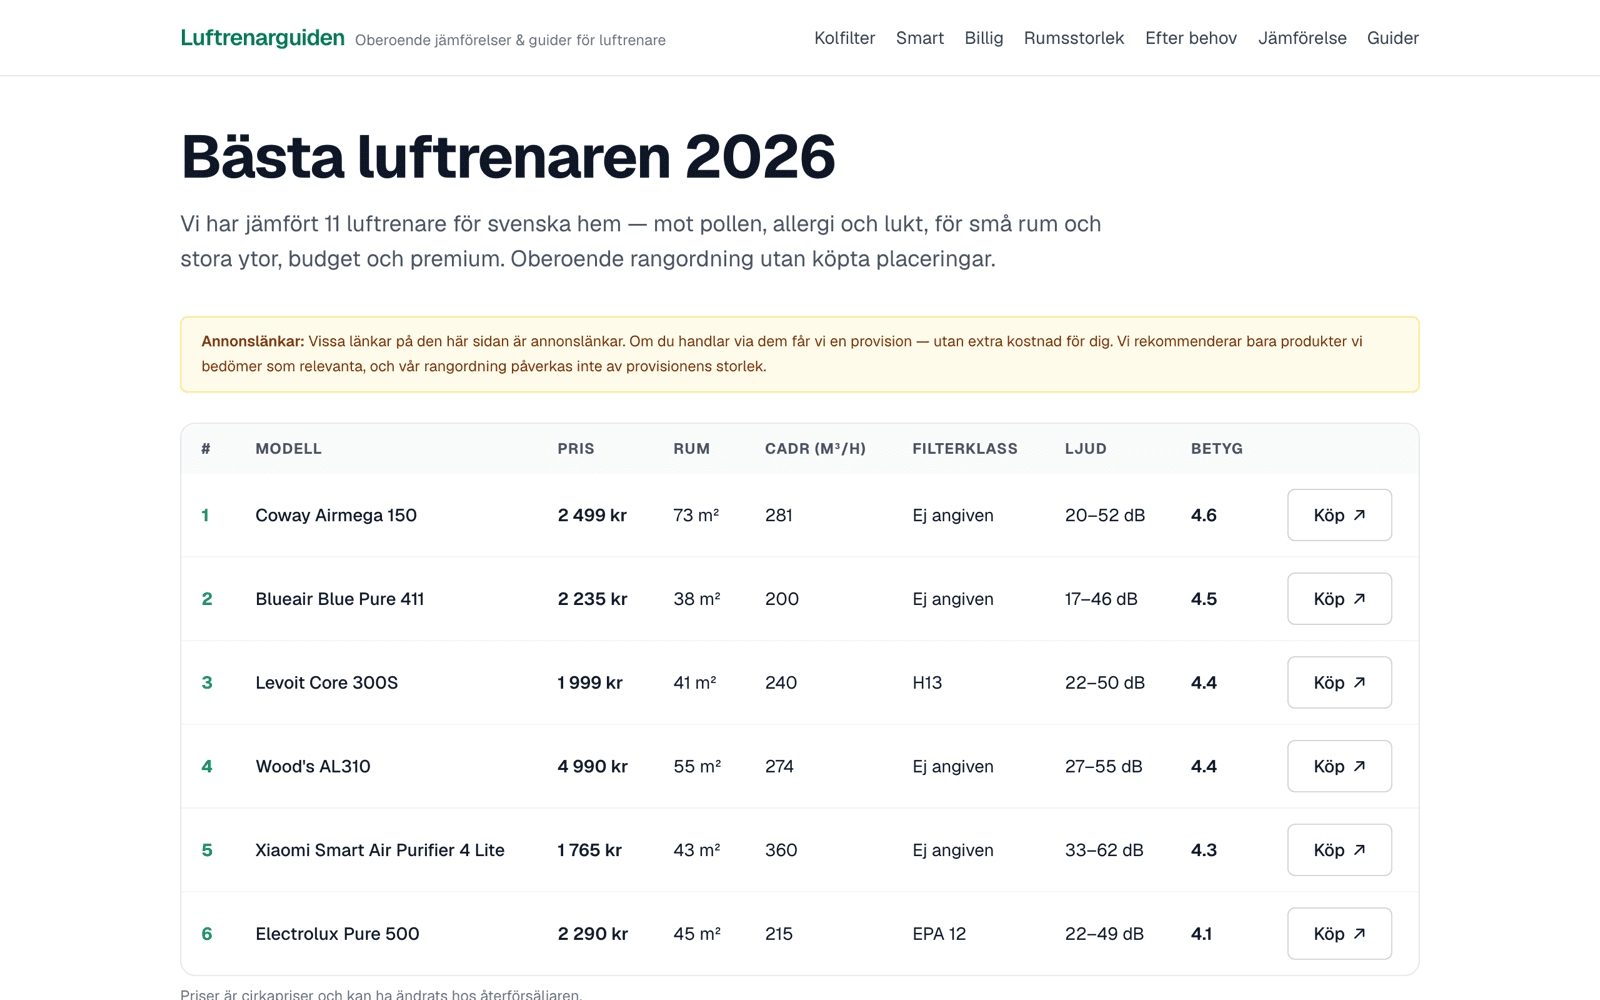This screenshot has height=1000, width=1600.
Task: Click the 20–52 dB sound value
Action: [1105, 515]
